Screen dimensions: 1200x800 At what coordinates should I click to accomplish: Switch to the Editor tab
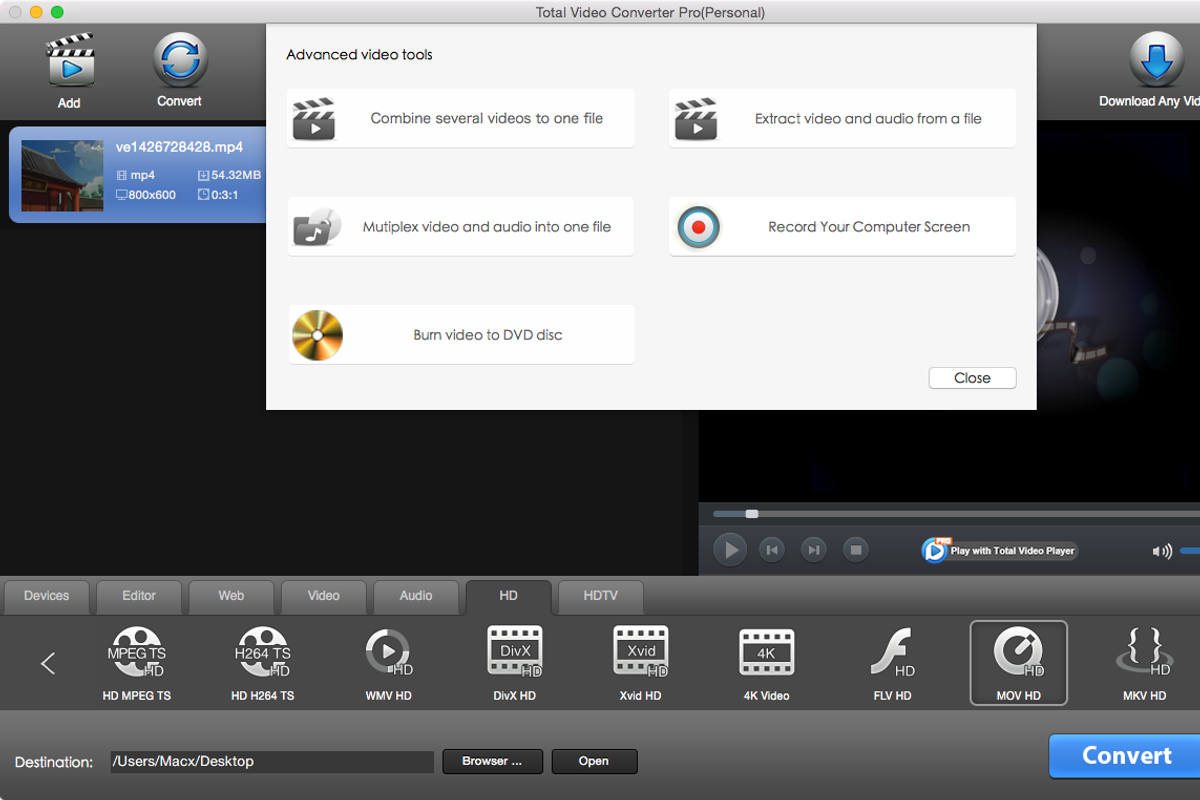[x=139, y=596]
